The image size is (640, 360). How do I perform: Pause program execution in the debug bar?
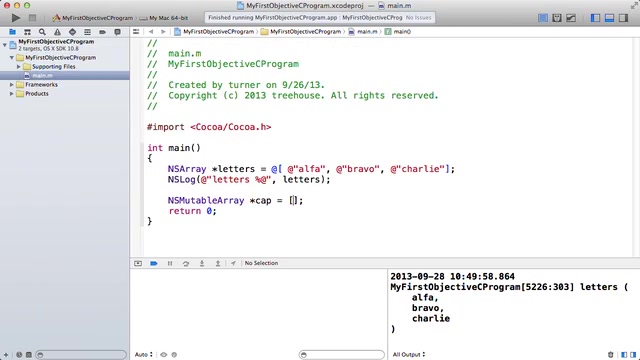click(x=170, y=263)
